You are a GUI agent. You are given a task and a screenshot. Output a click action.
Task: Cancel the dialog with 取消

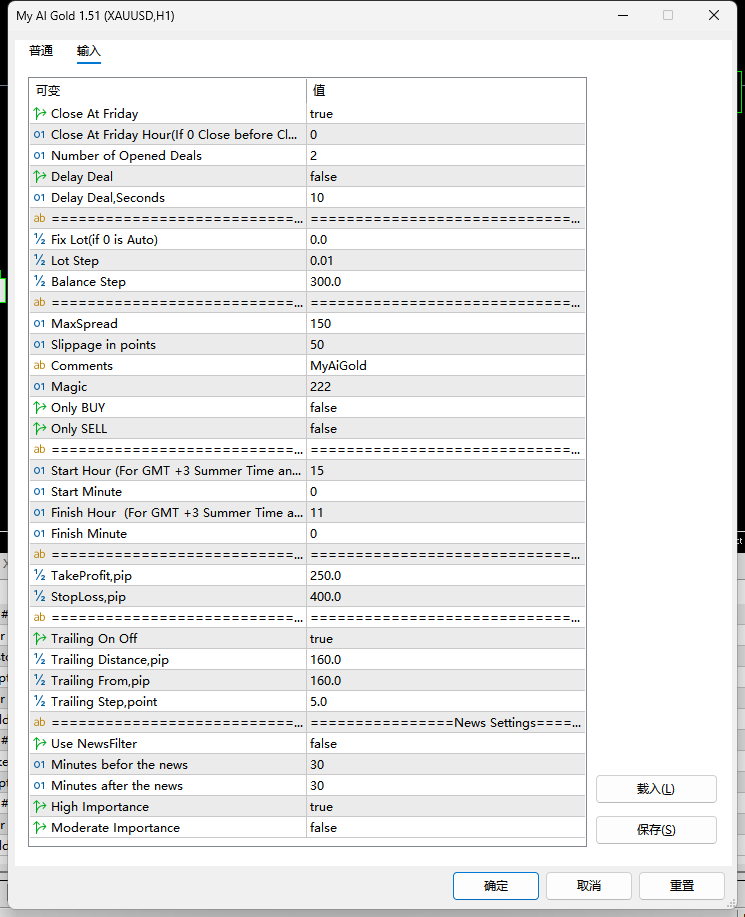click(588, 886)
